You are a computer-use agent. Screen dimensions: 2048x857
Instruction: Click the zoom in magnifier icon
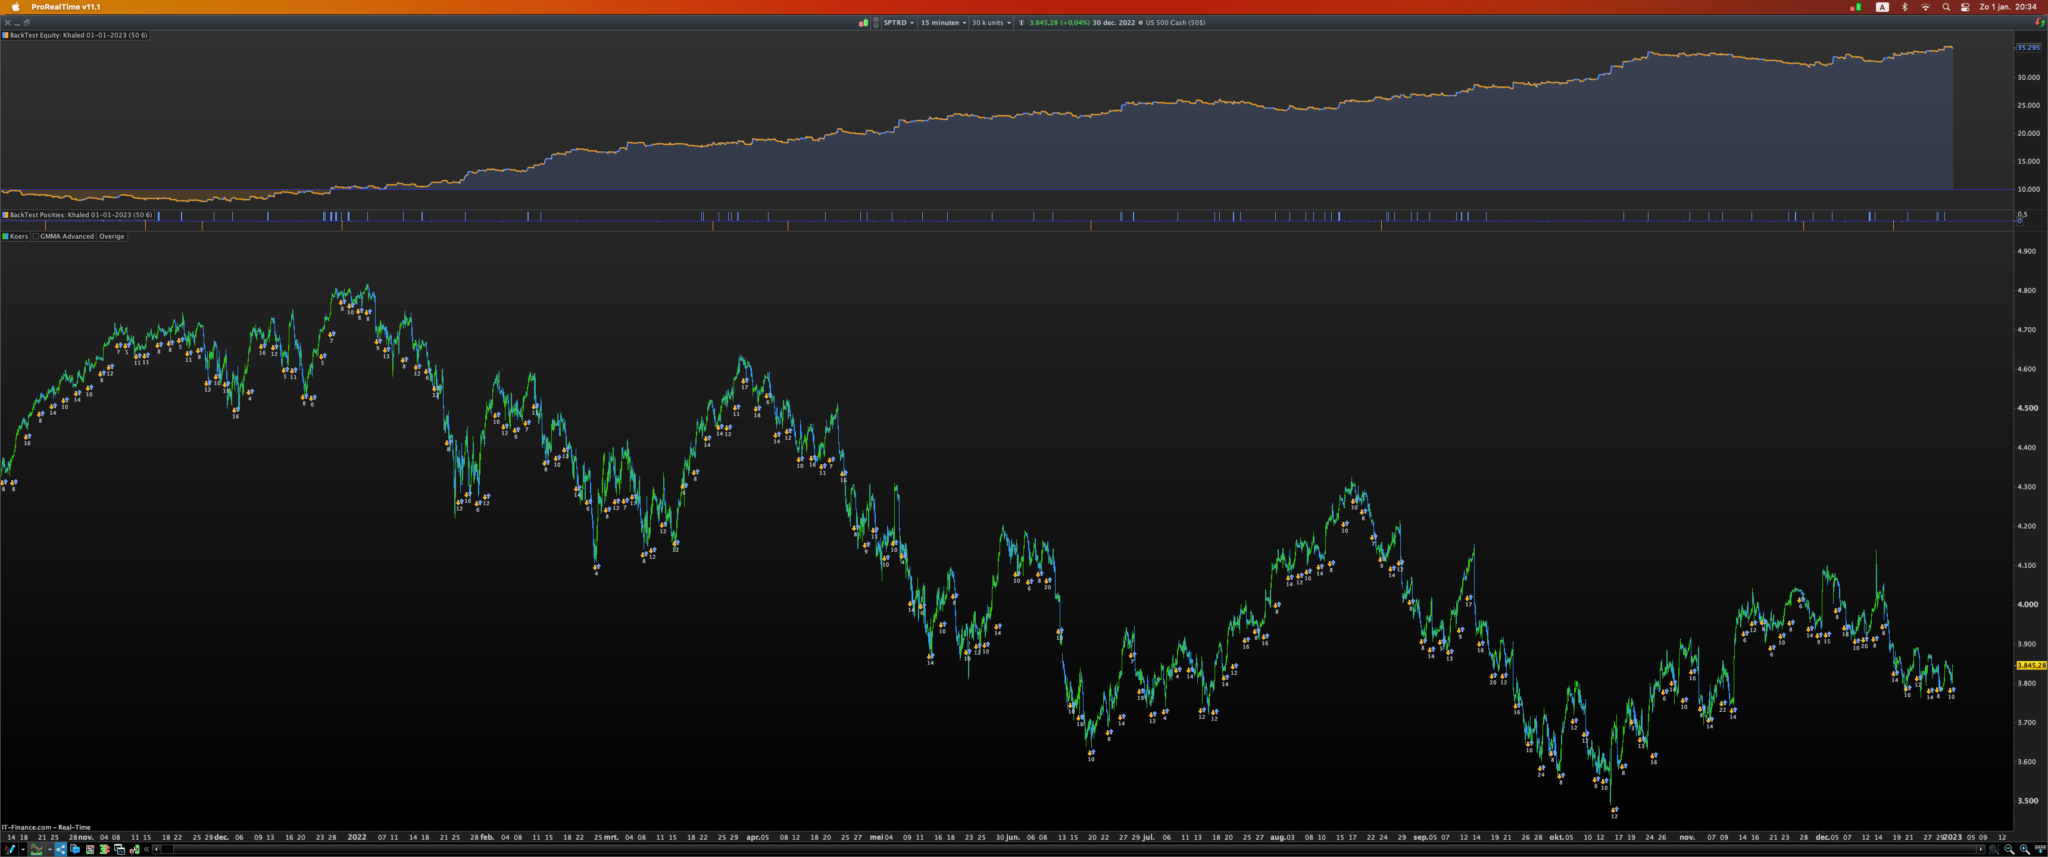[2025, 849]
